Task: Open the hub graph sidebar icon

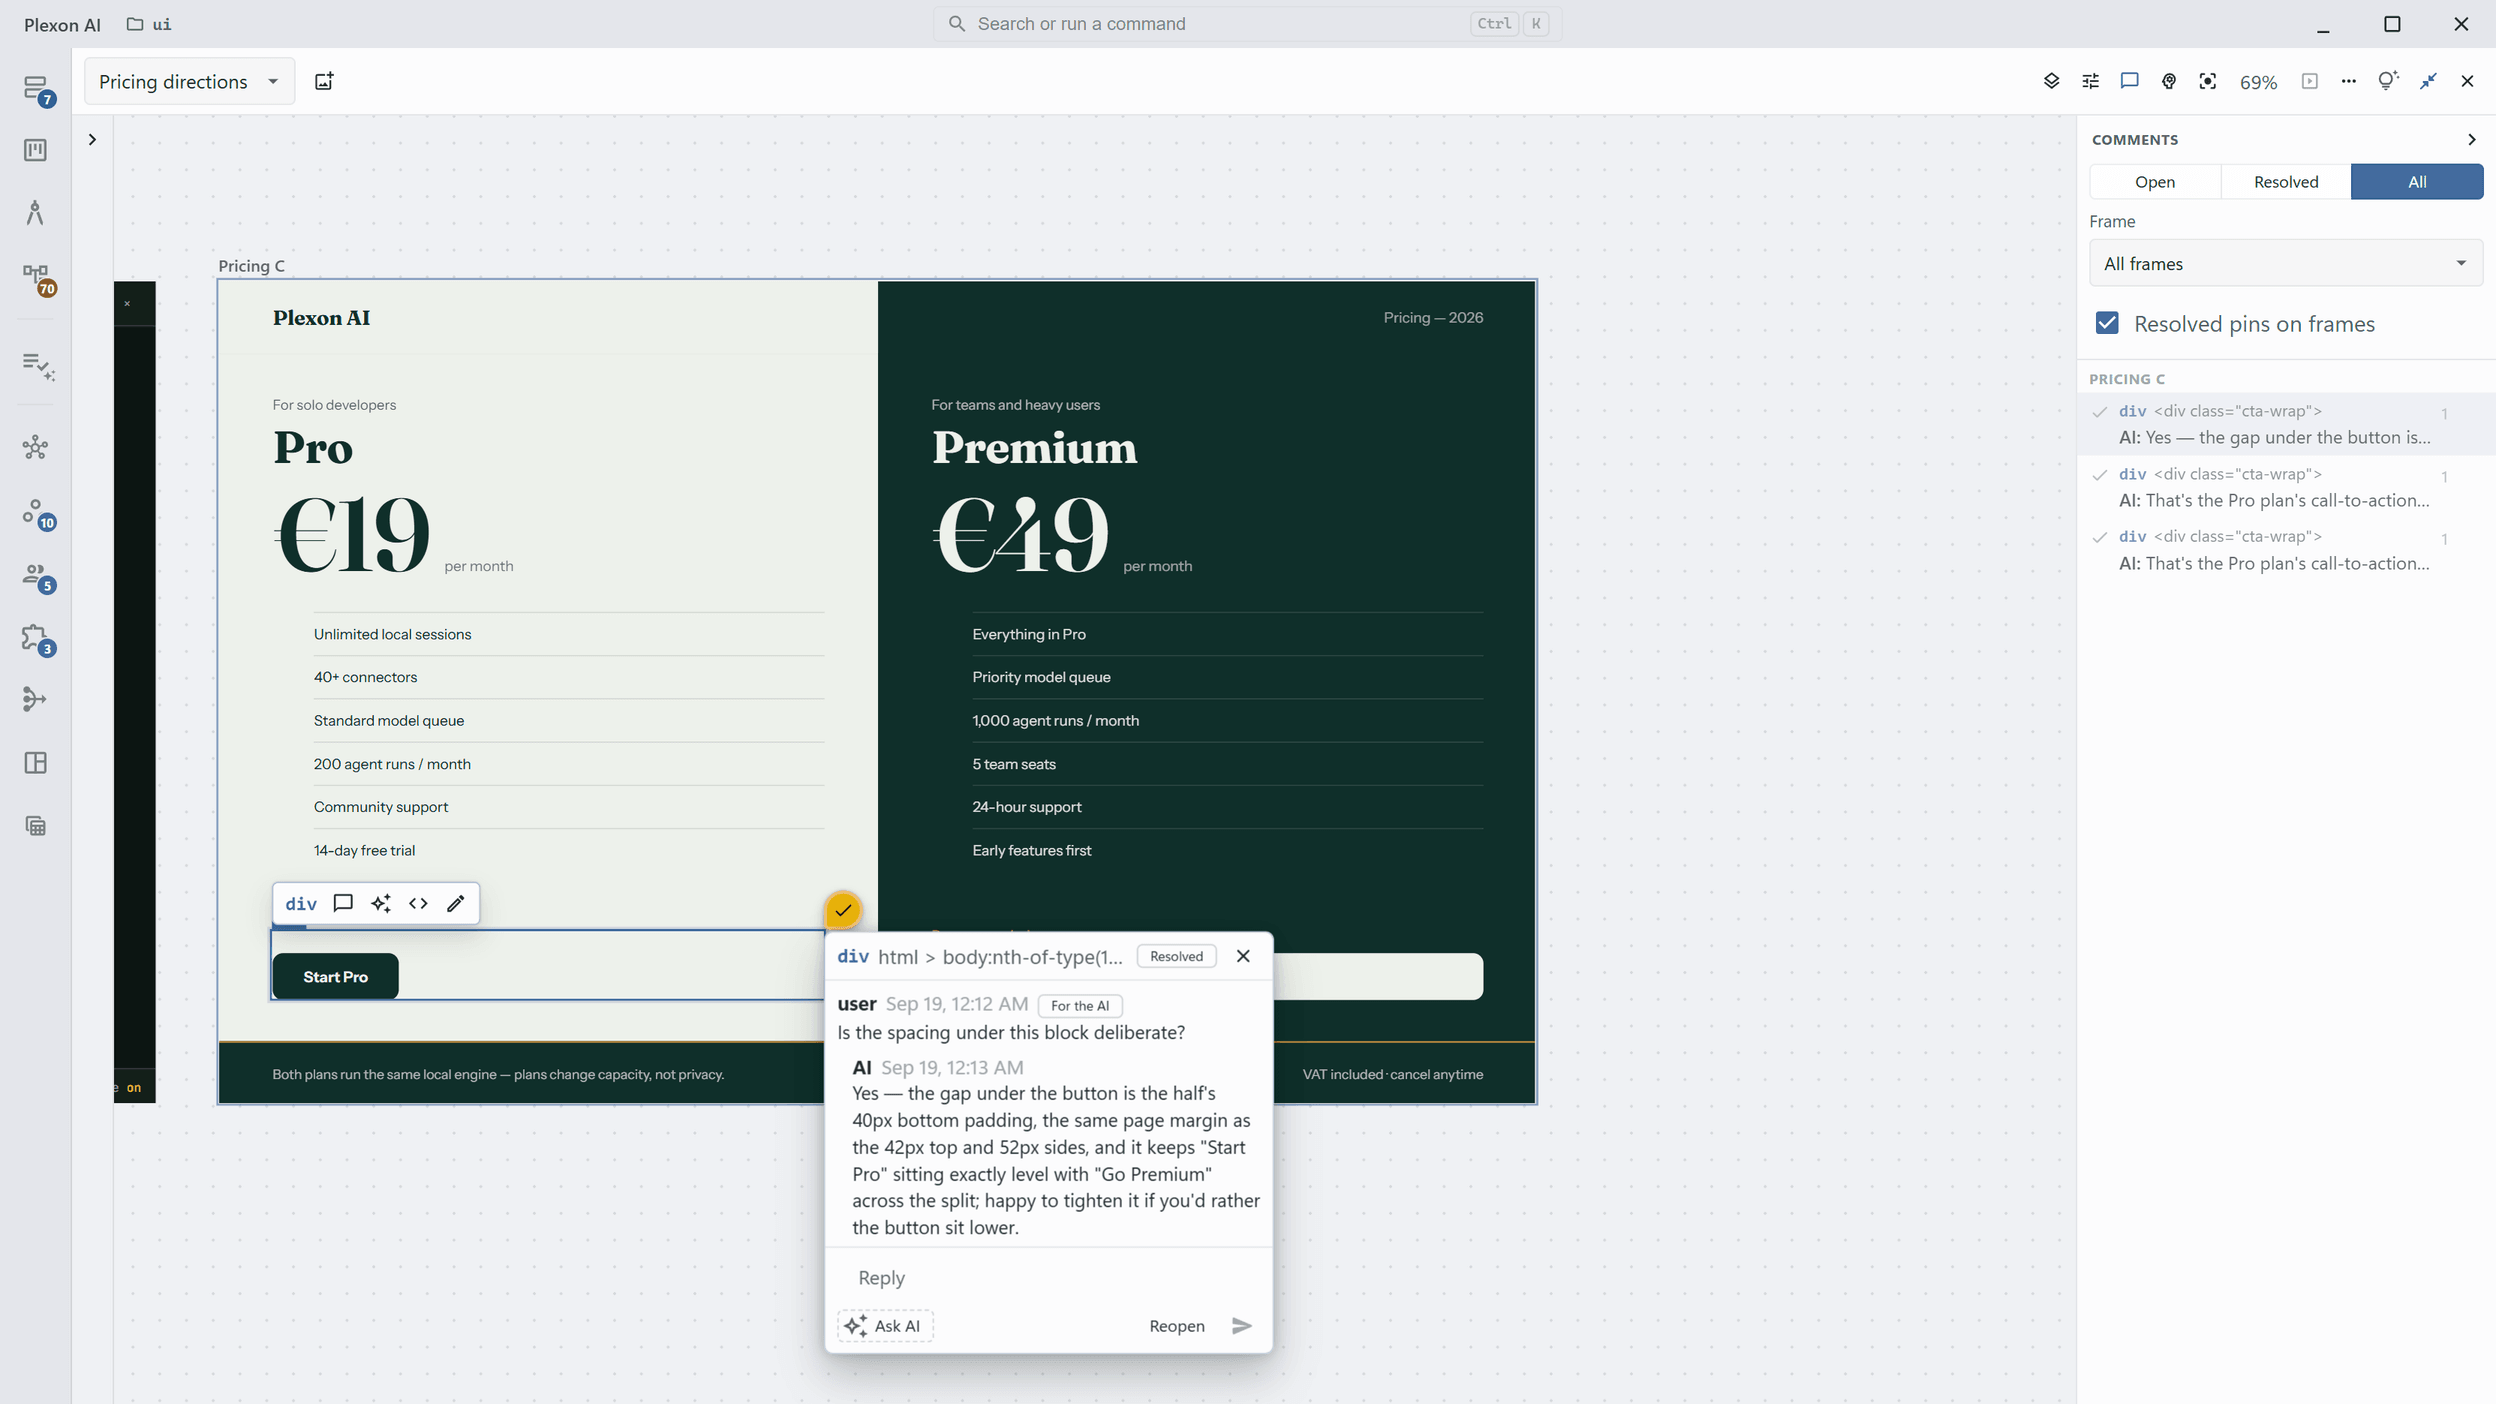Action: [x=36, y=447]
